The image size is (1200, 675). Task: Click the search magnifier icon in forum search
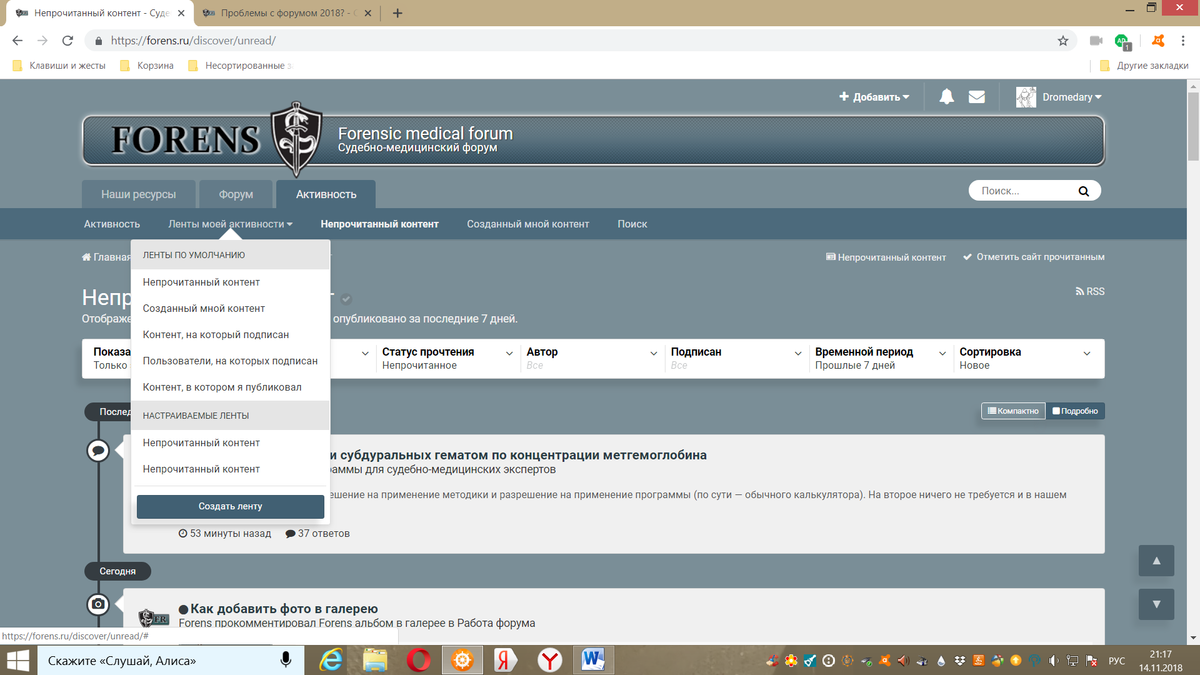pyautogui.click(x=1084, y=191)
